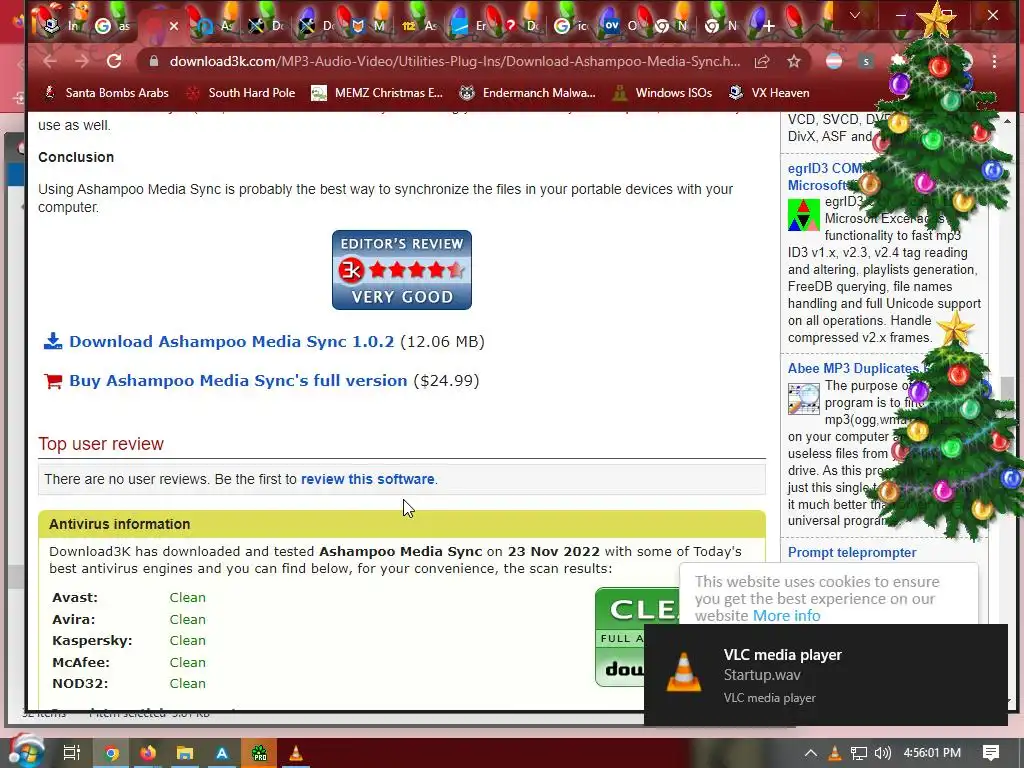The image size is (1024, 768).
Task: Open the blue 'A' app in taskbar
Action: [x=222, y=753]
